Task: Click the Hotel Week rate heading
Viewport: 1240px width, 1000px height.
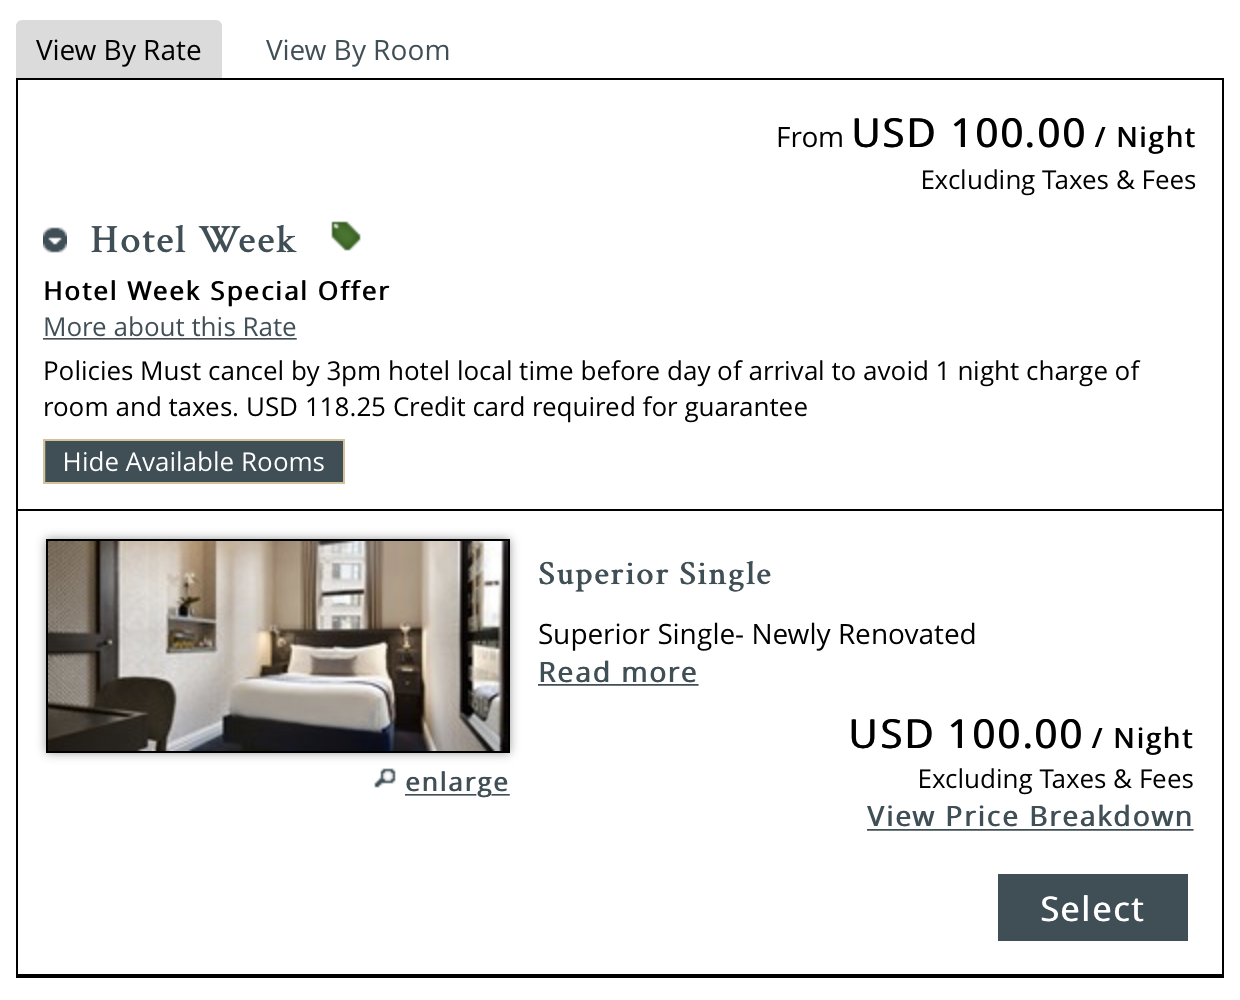Action: pyautogui.click(x=193, y=240)
